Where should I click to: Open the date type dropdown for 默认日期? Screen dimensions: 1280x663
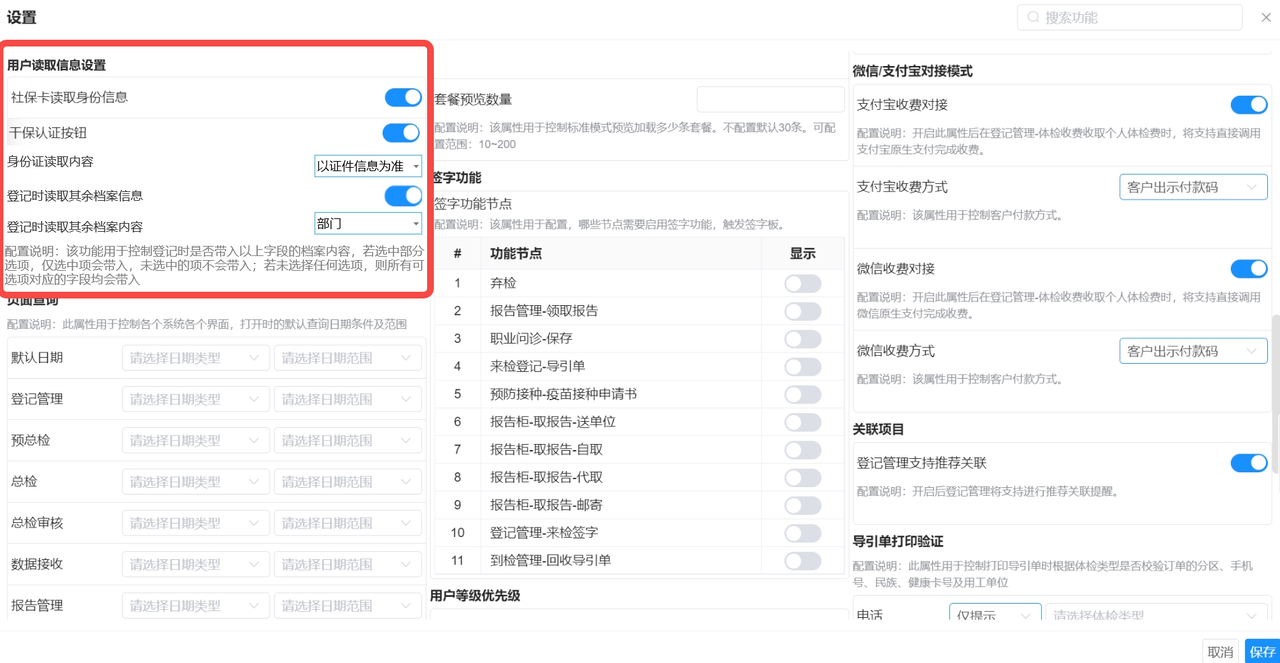pos(195,358)
